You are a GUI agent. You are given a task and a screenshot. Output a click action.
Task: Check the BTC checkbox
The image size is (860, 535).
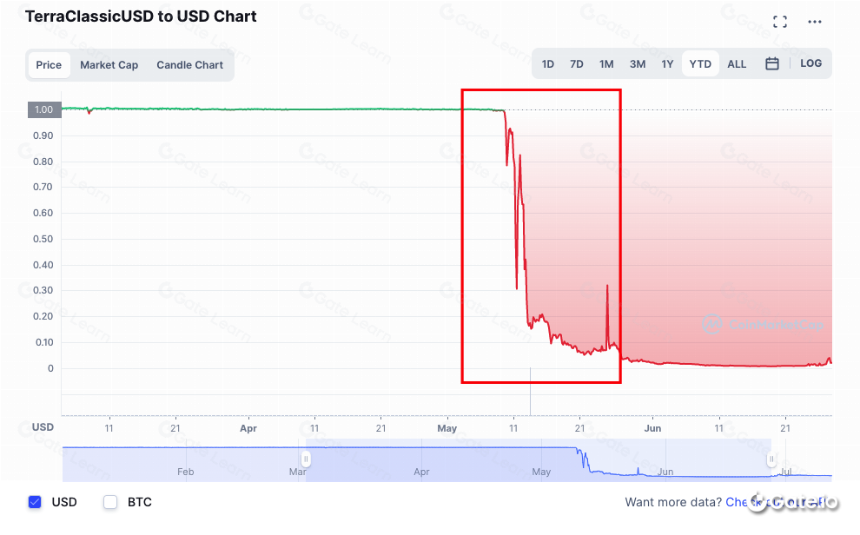(110, 502)
